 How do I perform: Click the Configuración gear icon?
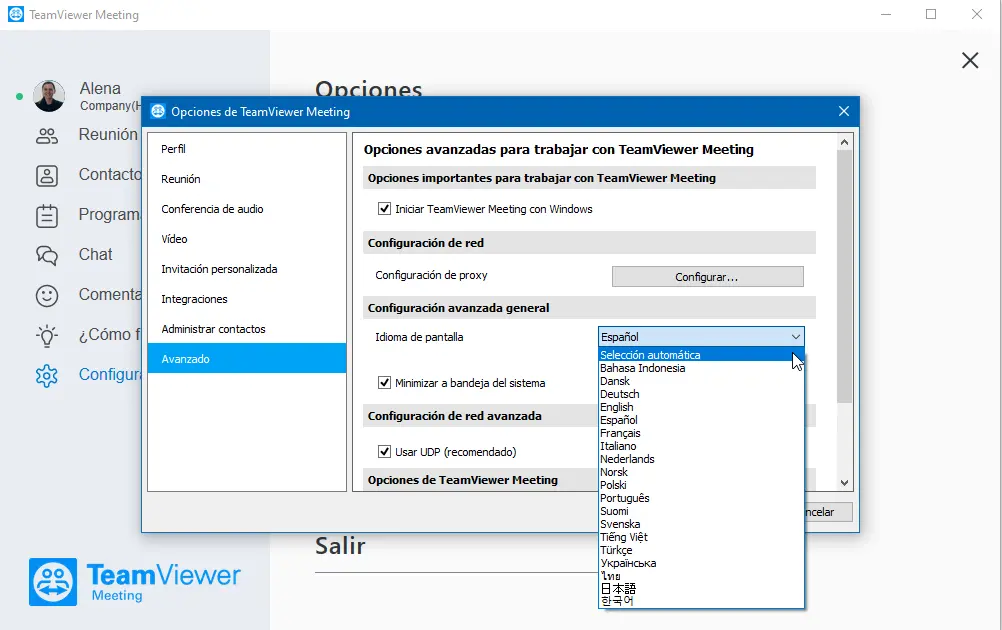click(x=47, y=376)
